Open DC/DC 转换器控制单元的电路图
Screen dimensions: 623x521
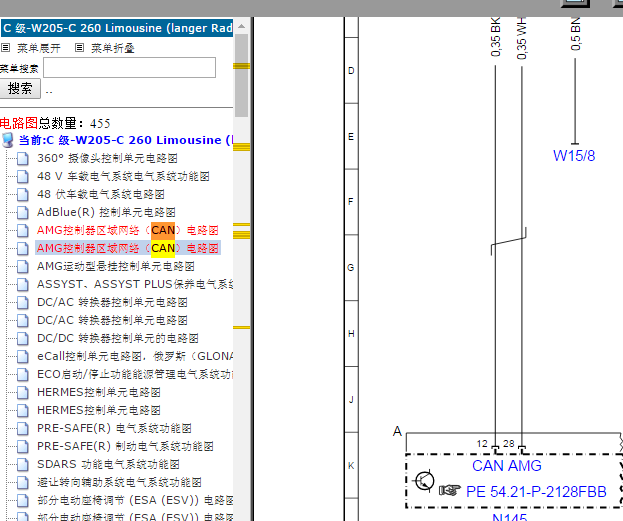[118, 338]
